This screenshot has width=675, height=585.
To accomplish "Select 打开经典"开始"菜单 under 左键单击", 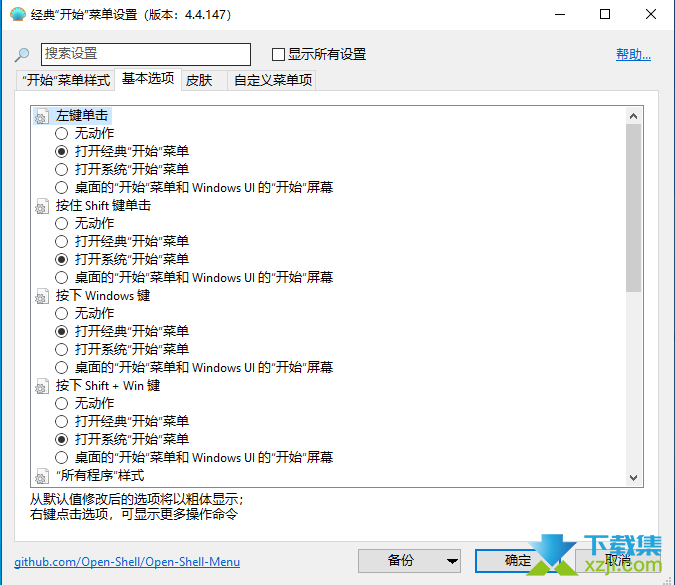I will [62, 152].
